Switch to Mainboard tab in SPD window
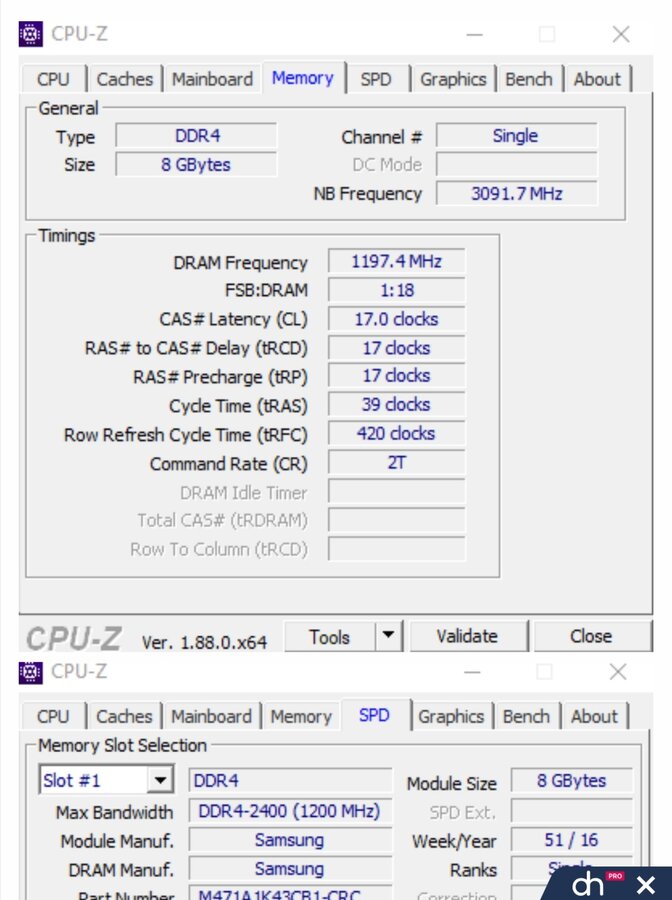Screen dimensions: 672x900 (211, 716)
